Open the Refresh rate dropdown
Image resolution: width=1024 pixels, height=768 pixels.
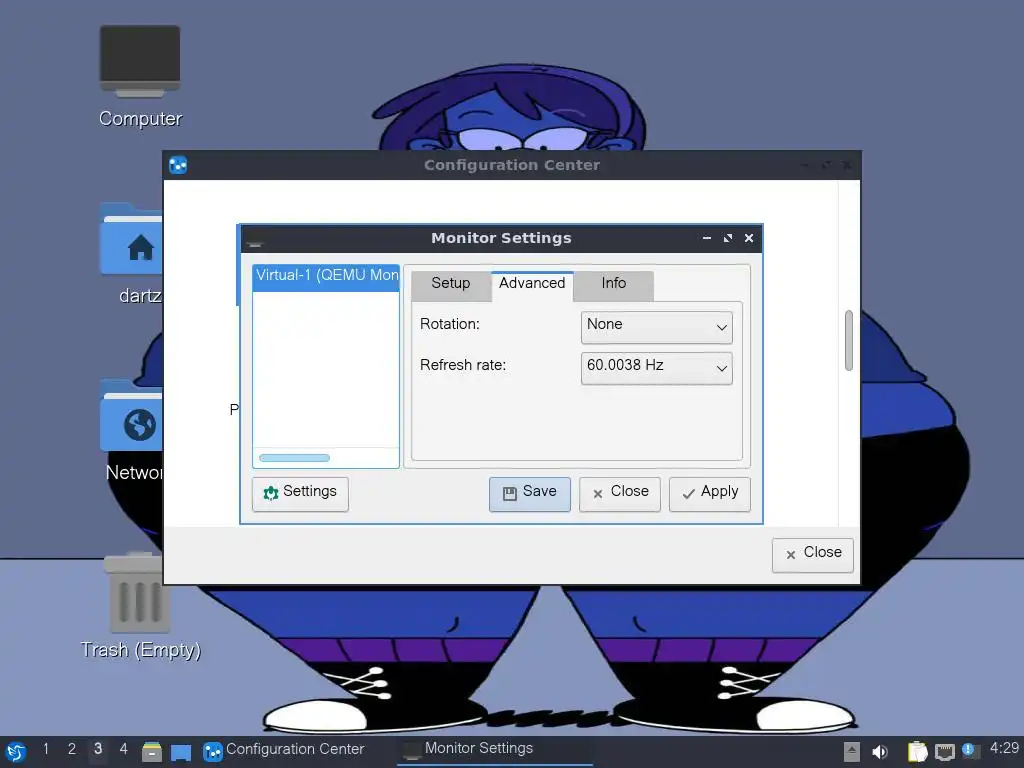(656, 368)
